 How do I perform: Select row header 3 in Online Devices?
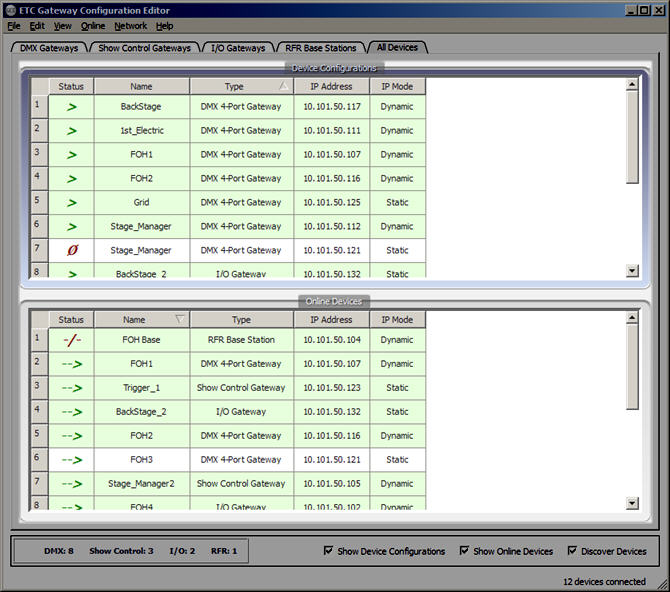[40, 388]
